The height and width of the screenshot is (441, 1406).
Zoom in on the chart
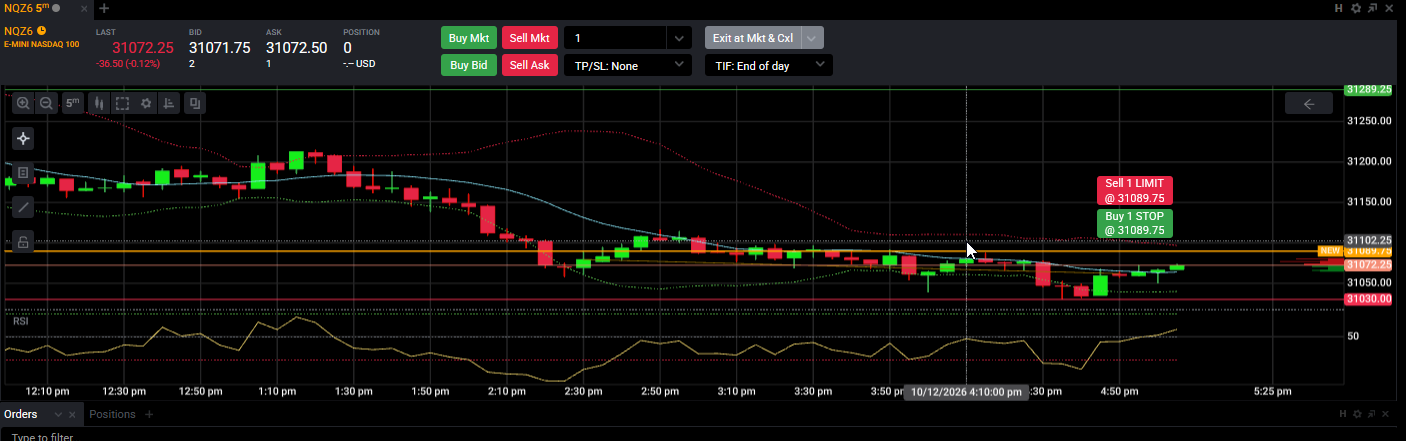point(23,103)
